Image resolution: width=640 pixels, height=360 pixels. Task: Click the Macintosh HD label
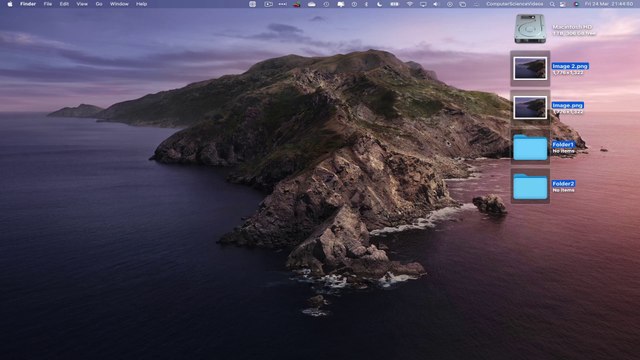pyautogui.click(x=572, y=27)
